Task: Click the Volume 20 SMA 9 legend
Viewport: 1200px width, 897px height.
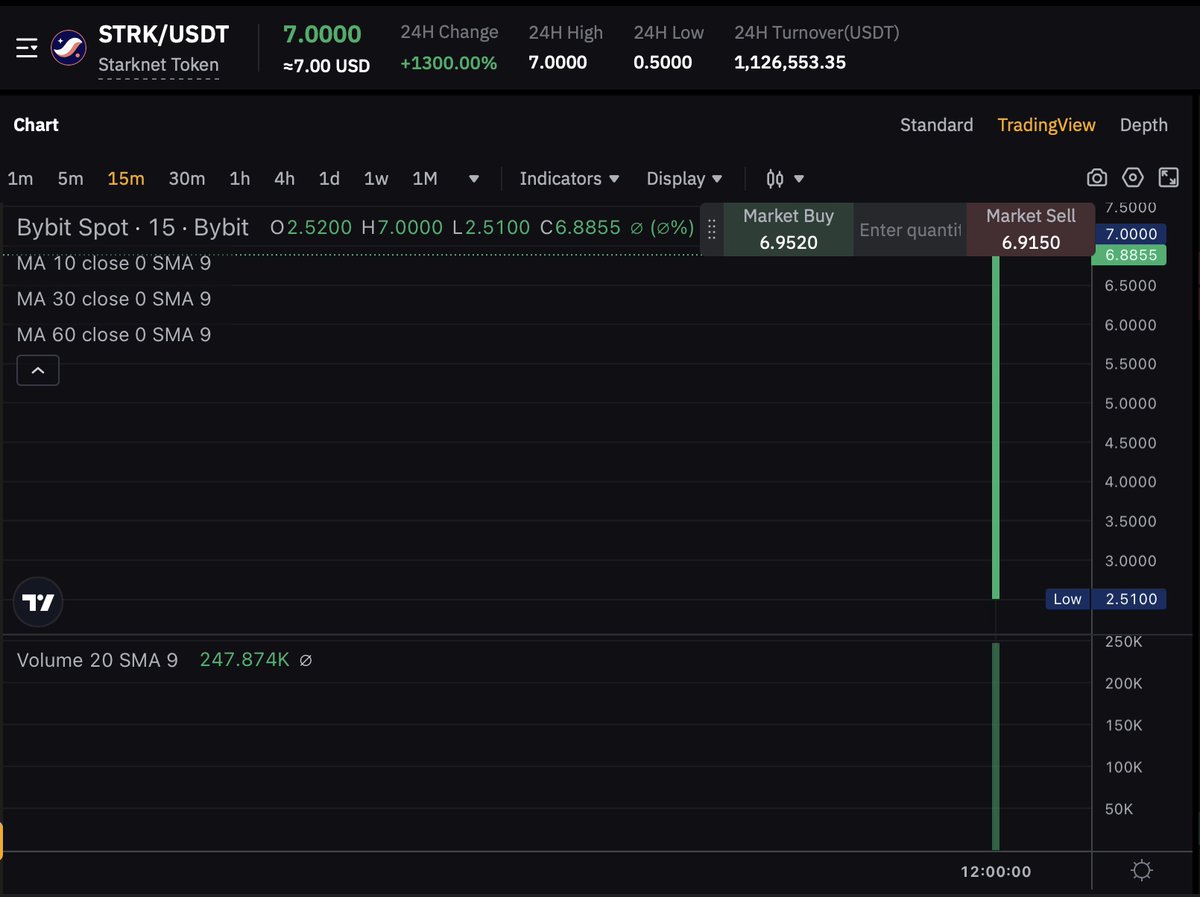Action: 97,660
